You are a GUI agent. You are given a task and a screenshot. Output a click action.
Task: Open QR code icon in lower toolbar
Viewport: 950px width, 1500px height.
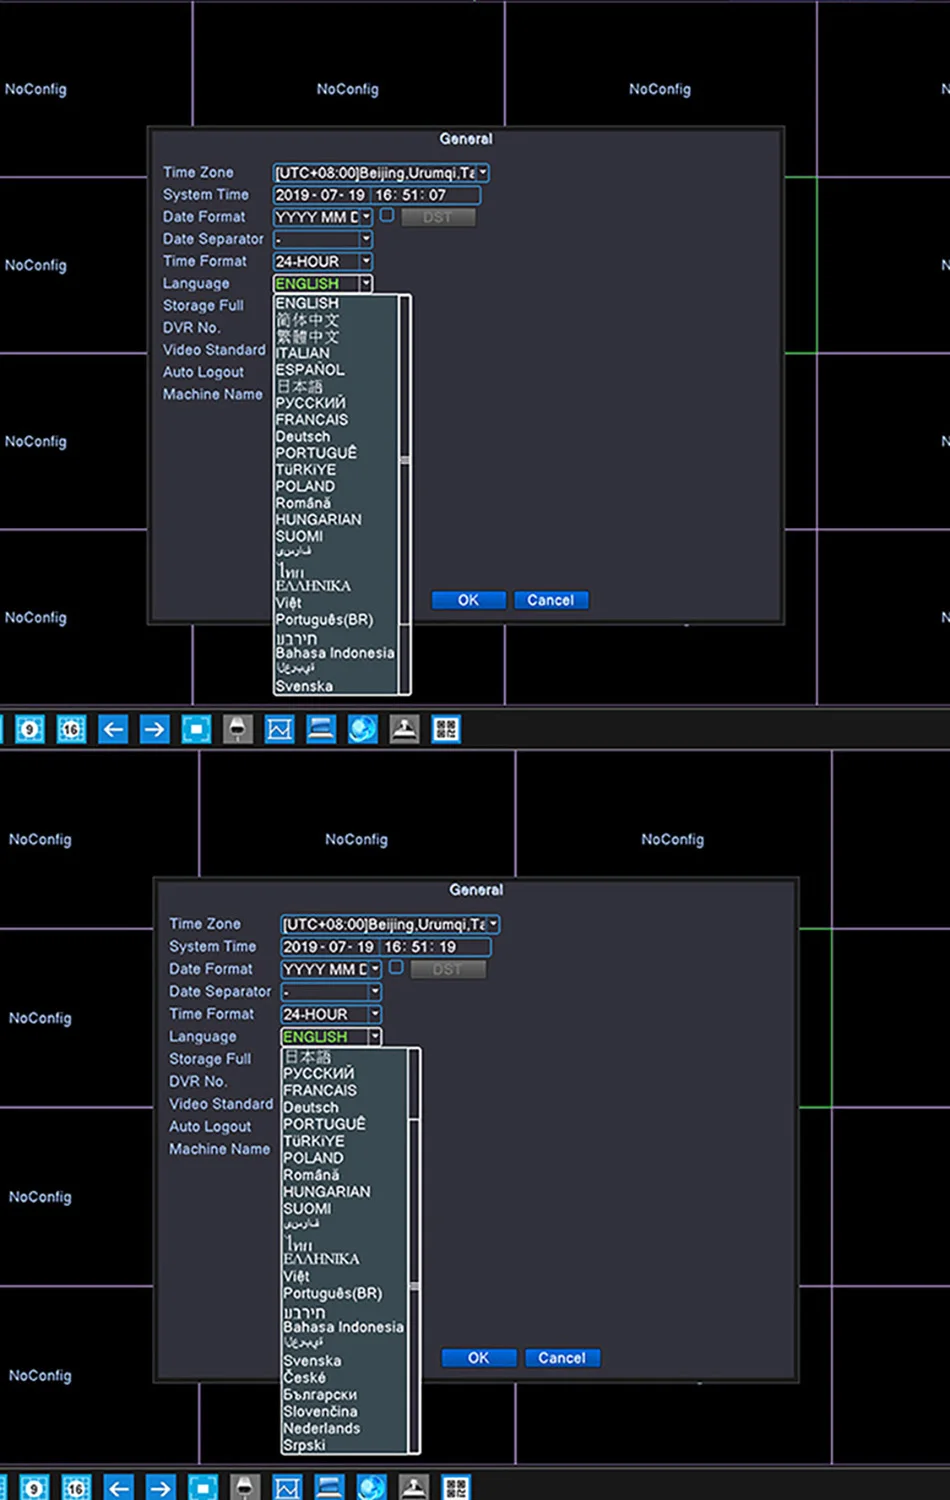(x=455, y=1488)
